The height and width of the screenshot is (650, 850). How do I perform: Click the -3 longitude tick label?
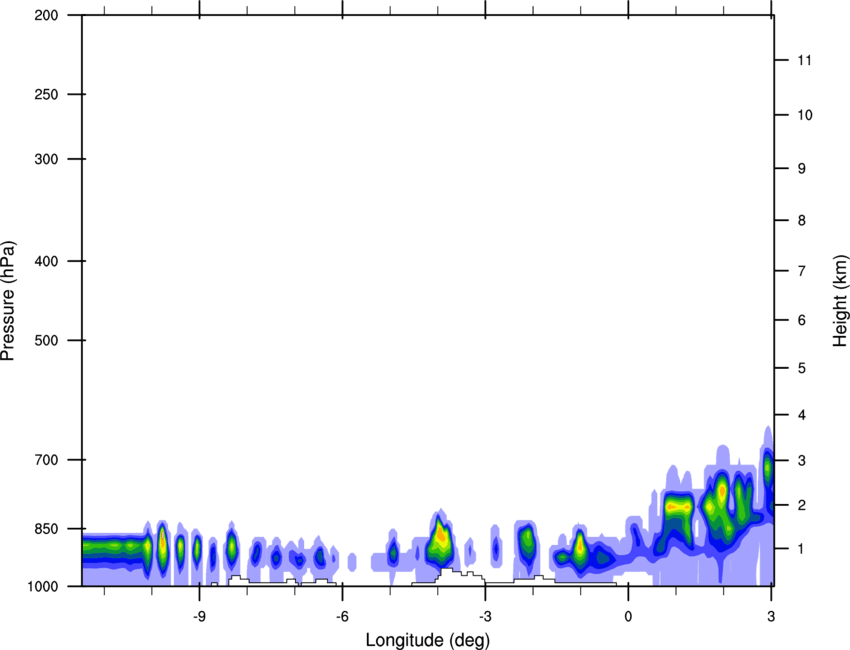(485, 617)
